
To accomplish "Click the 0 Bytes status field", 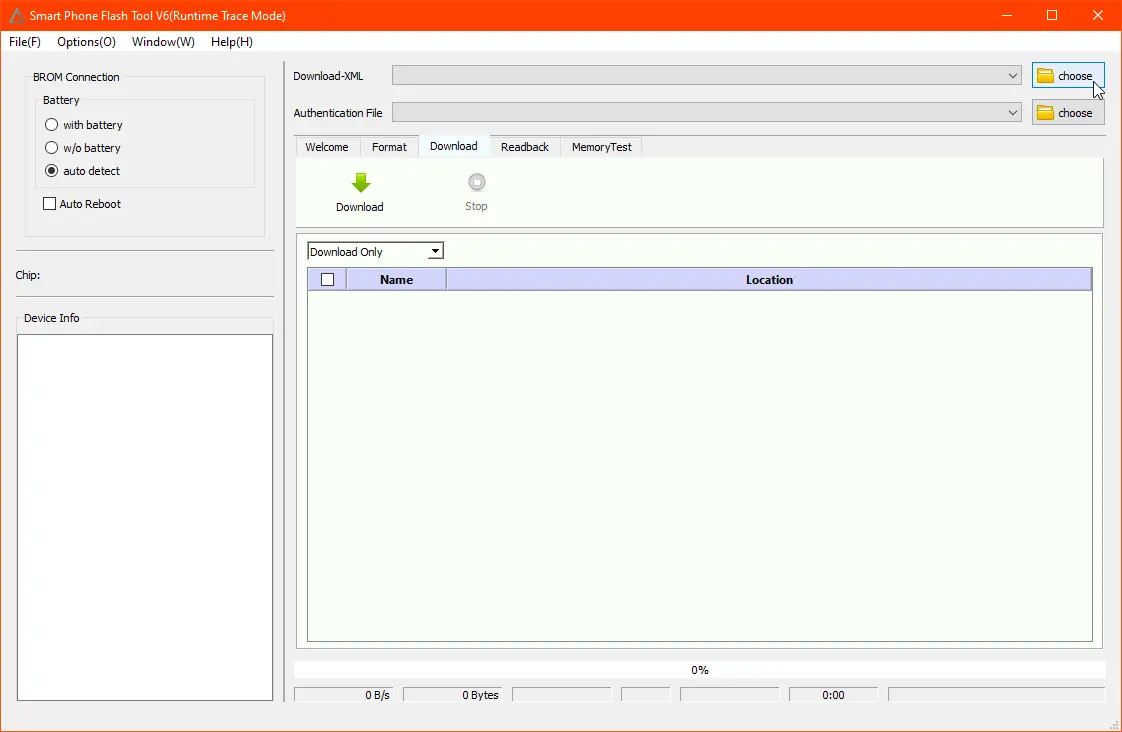I will 453,695.
